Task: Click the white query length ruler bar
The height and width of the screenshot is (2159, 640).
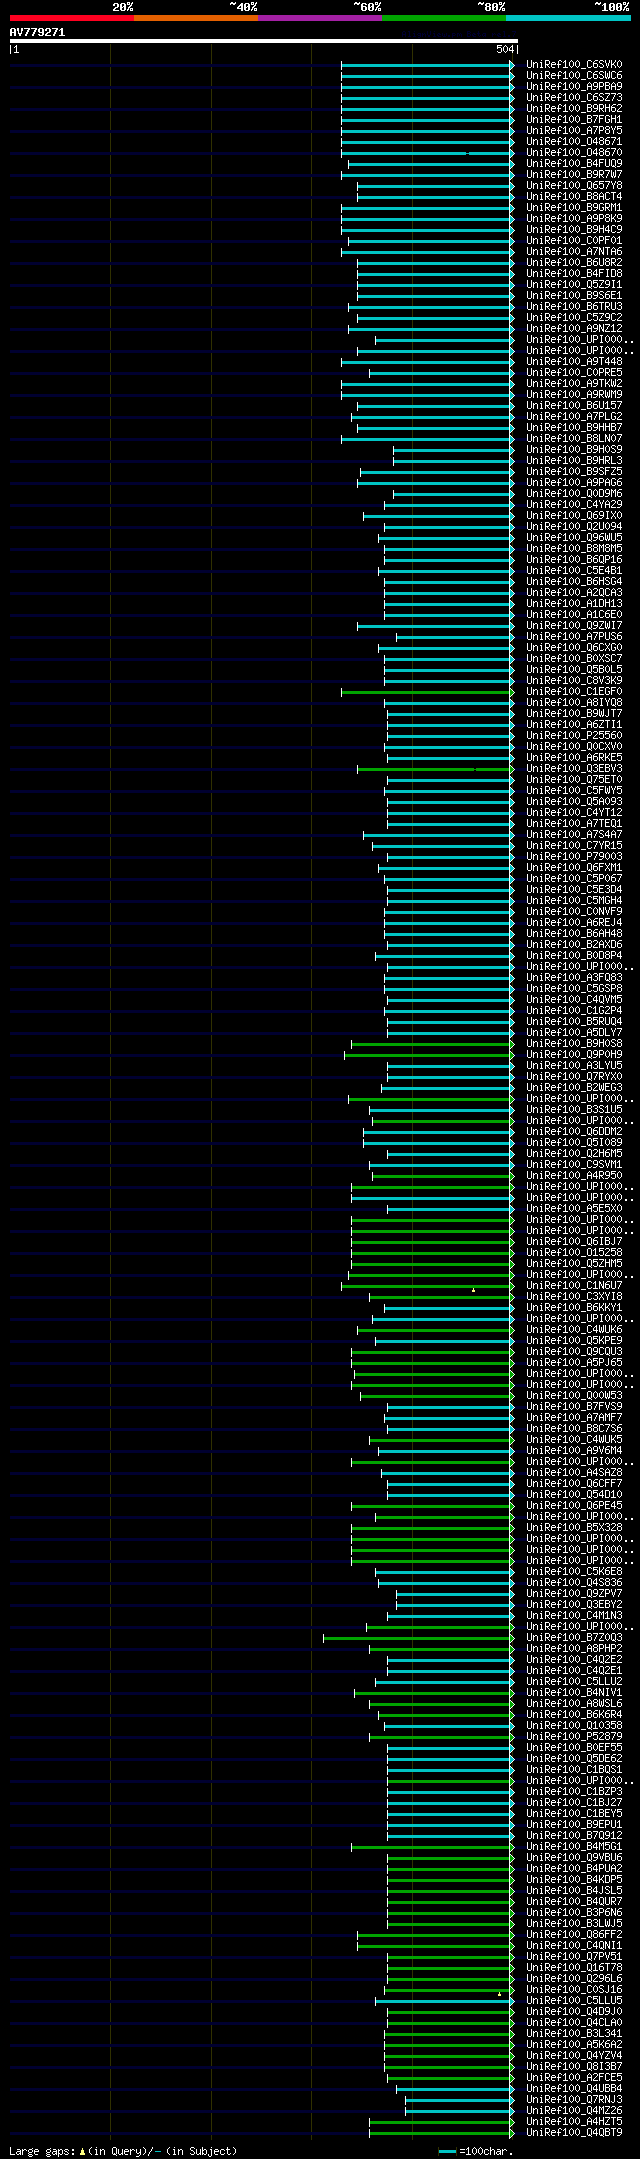Action: 263,41
